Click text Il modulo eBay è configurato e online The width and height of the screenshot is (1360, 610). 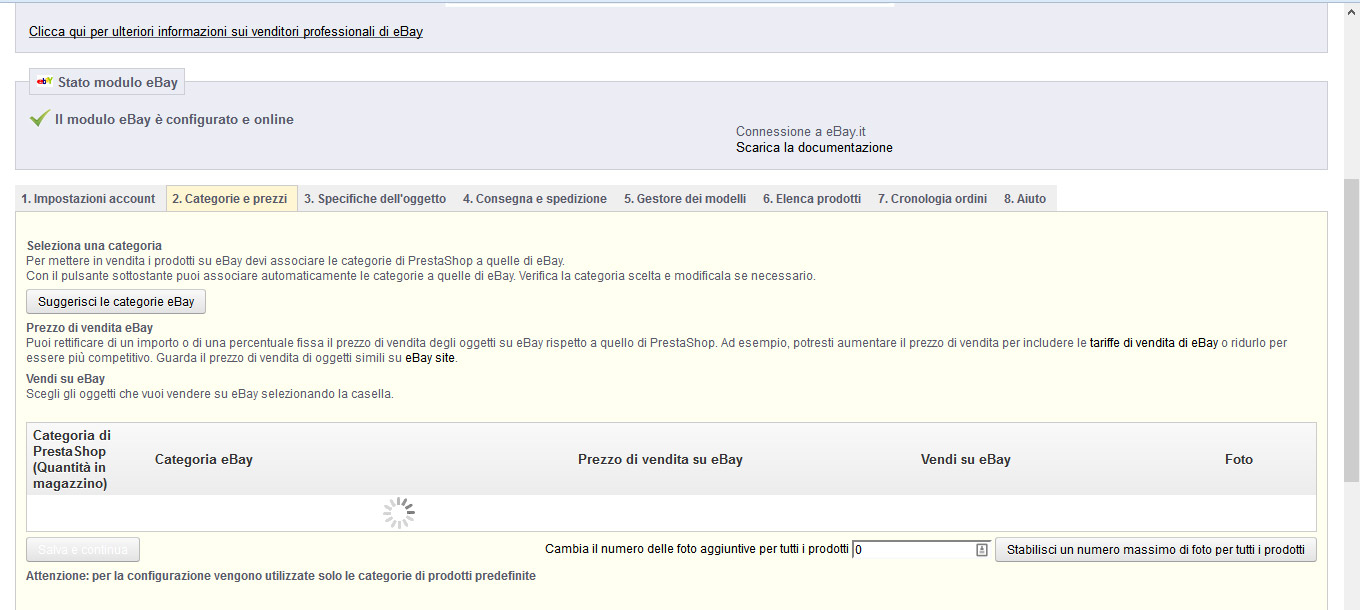pyautogui.click(x=174, y=119)
